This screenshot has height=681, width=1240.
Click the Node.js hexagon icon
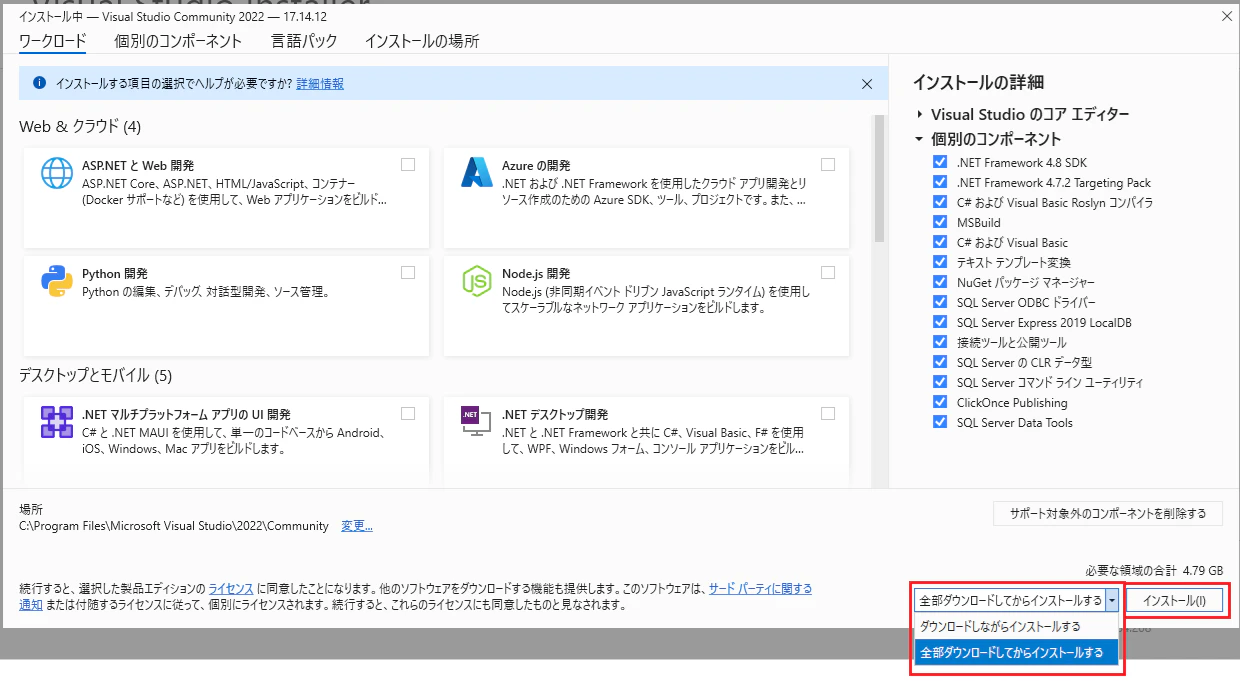tap(477, 280)
